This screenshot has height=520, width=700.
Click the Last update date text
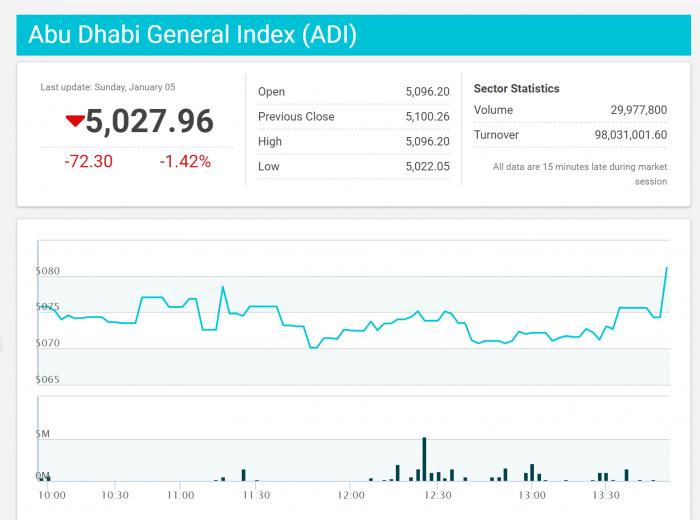(108, 87)
